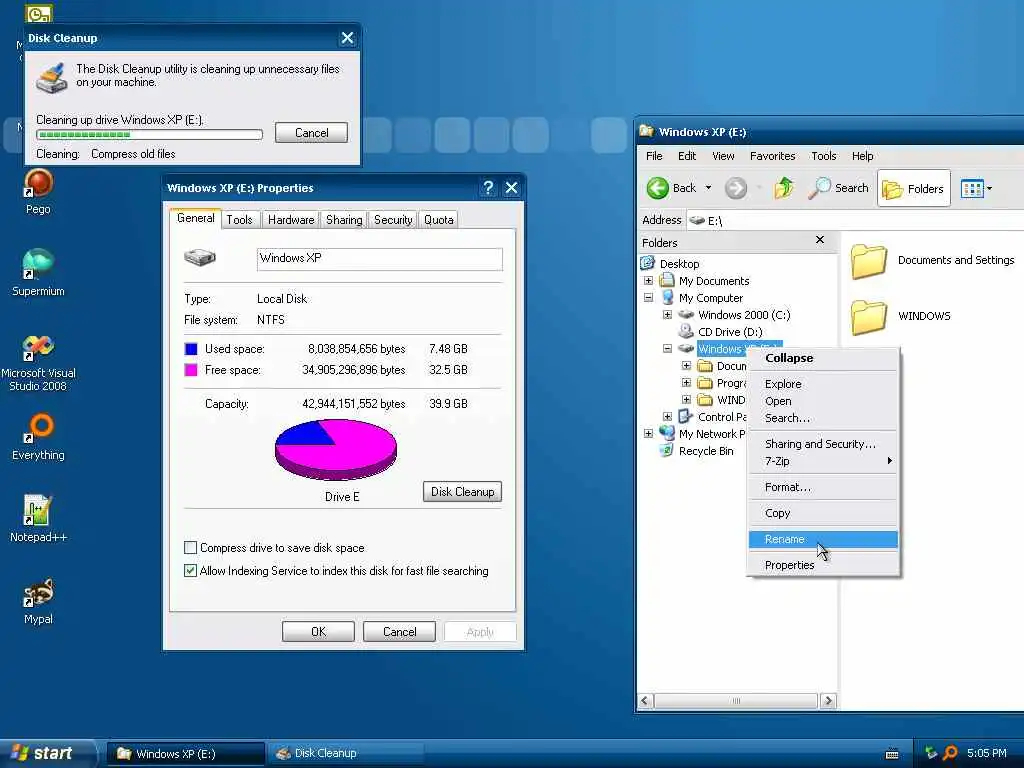Open the Pego desktop shortcut
The width and height of the screenshot is (1024, 768).
[38, 191]
